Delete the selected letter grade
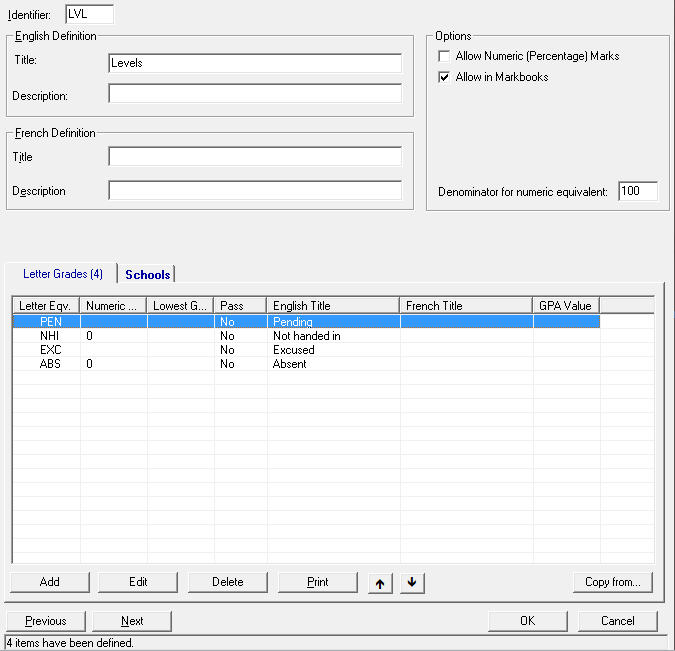This screenshot has width=675, height=651. point(227,582)
